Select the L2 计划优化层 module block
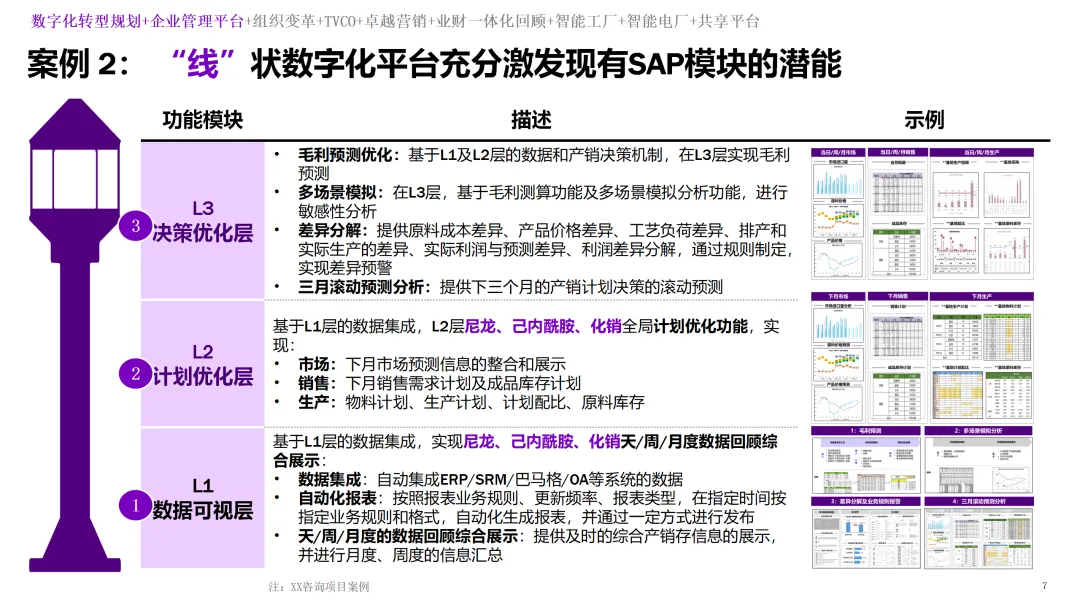1080x608 pixels. (202, 364)
